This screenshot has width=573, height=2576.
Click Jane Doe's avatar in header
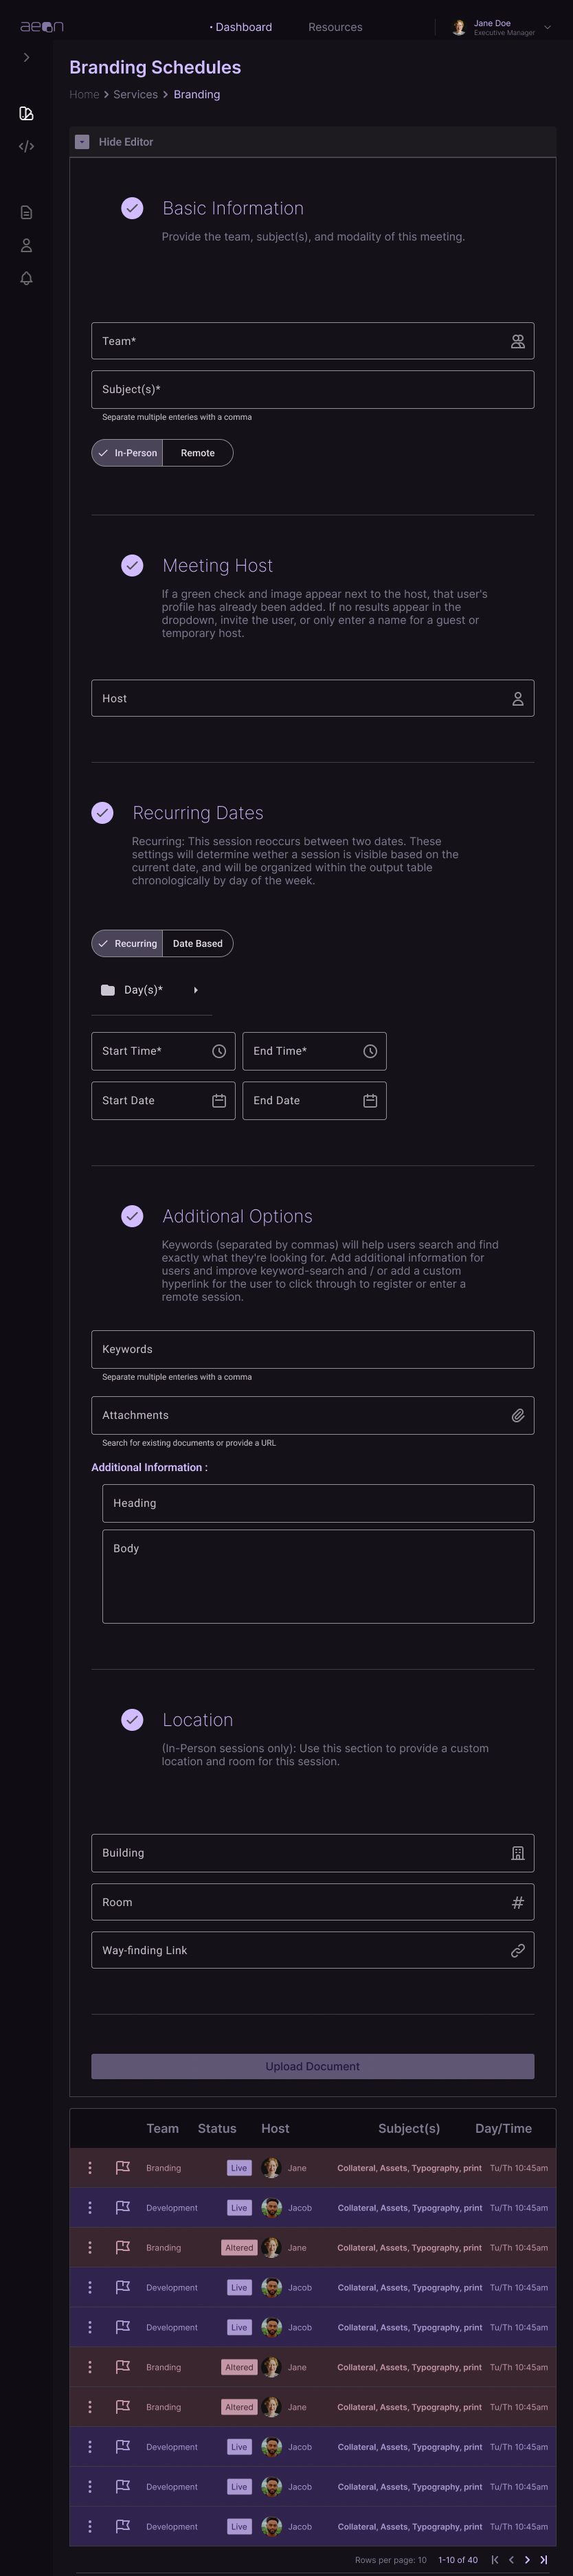pos(458,27)
